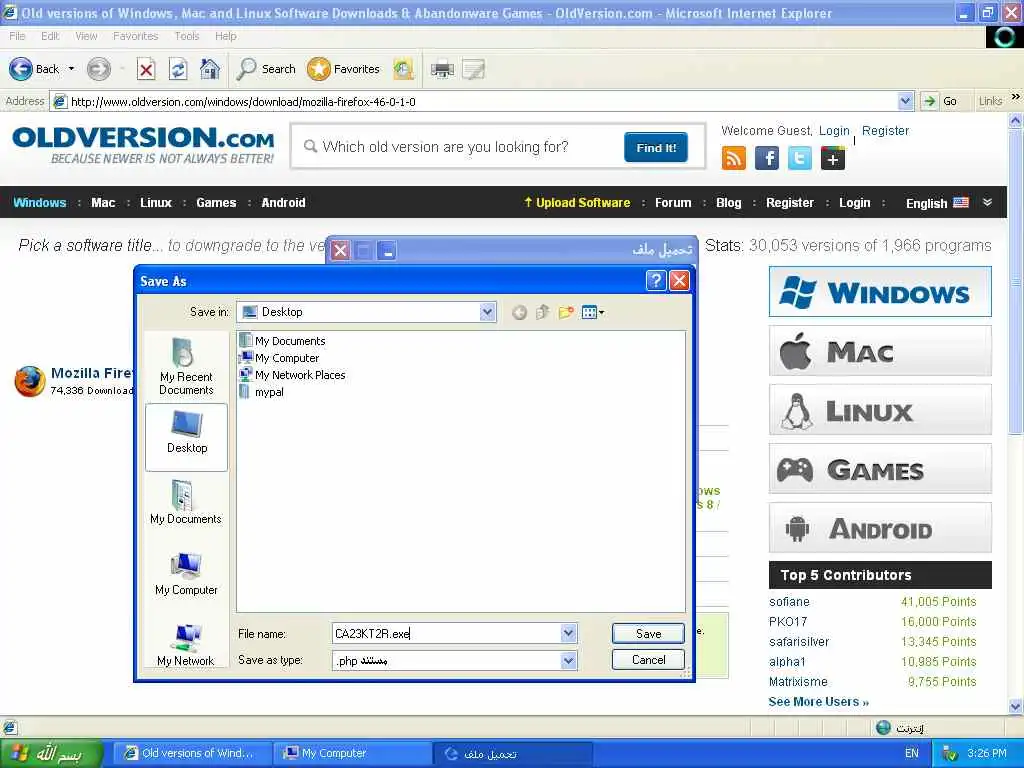1024x768 pixels.
Task: Click the Save button
Action: click(648, 633)
